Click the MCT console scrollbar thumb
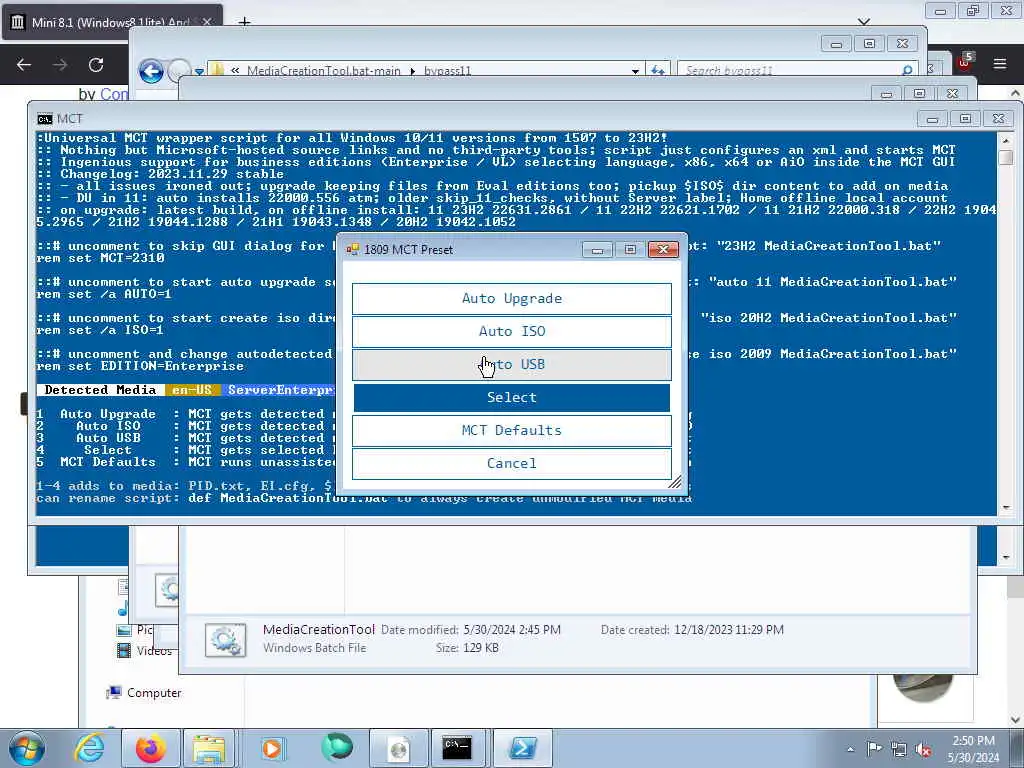Screen dimensions: 1024x768 pos(1006,157)
